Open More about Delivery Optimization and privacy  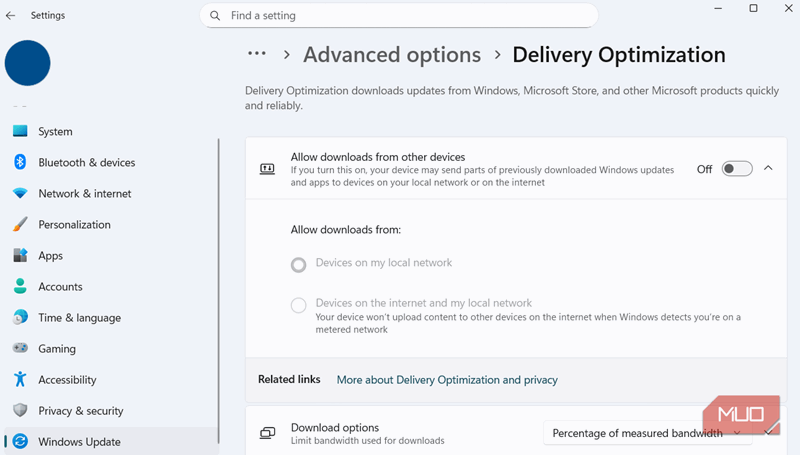(447, 380)
